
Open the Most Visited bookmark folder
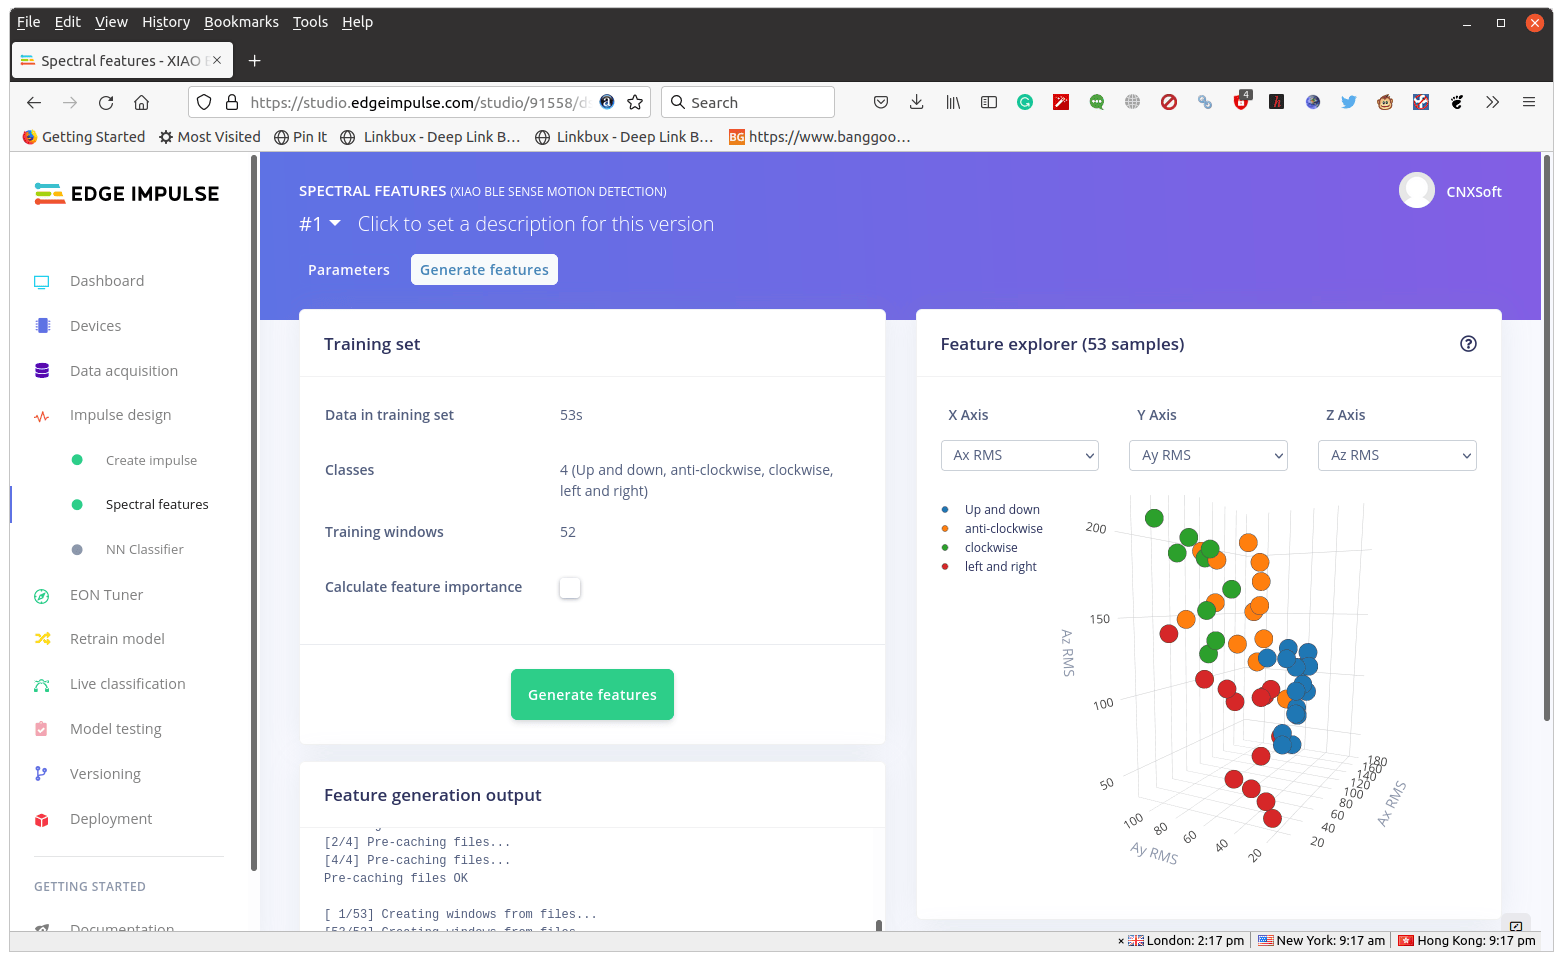(x=210, y=137)
